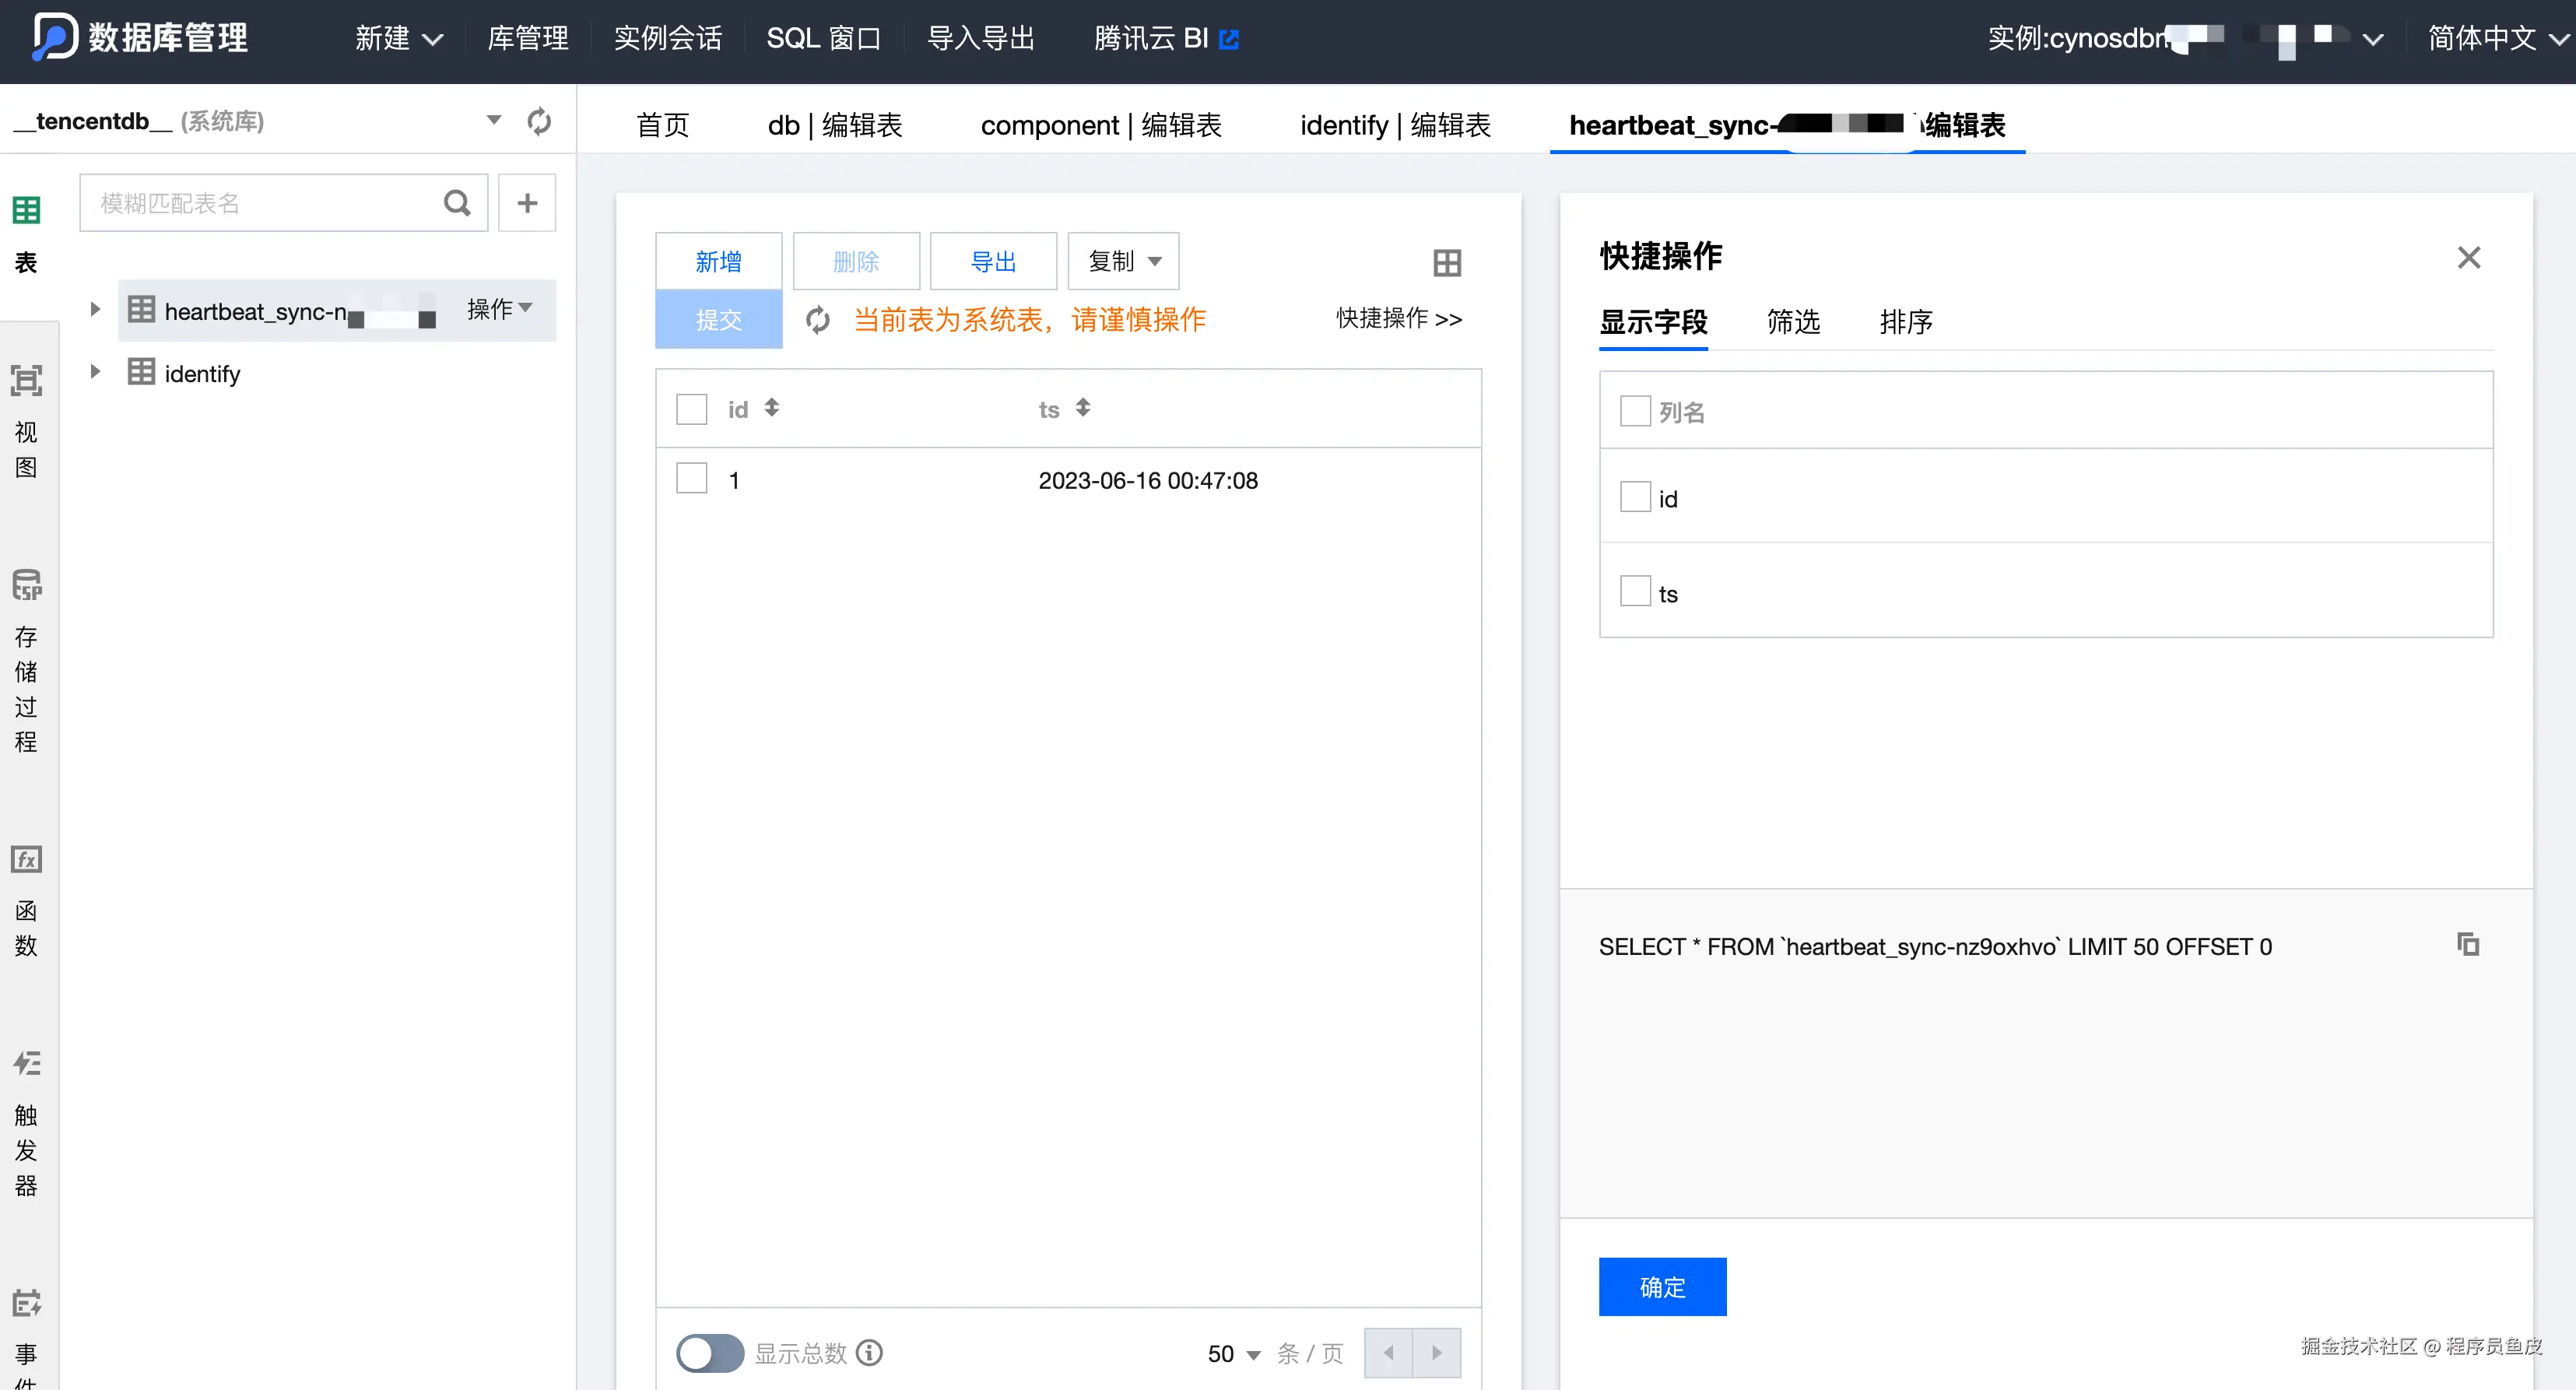Open the 视图 views sidebar icon
2576x1390 pixels.
click(x=26, y=381)
